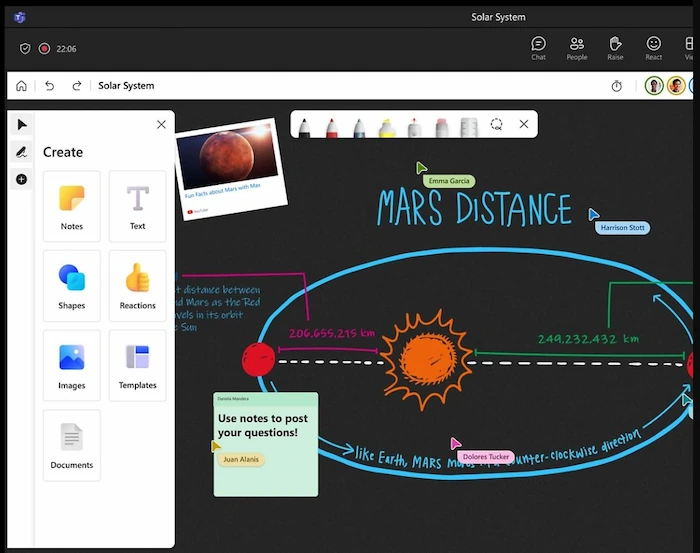700x553 pixels.
Task: Select the lasso select tool
Action: [496, 124]
